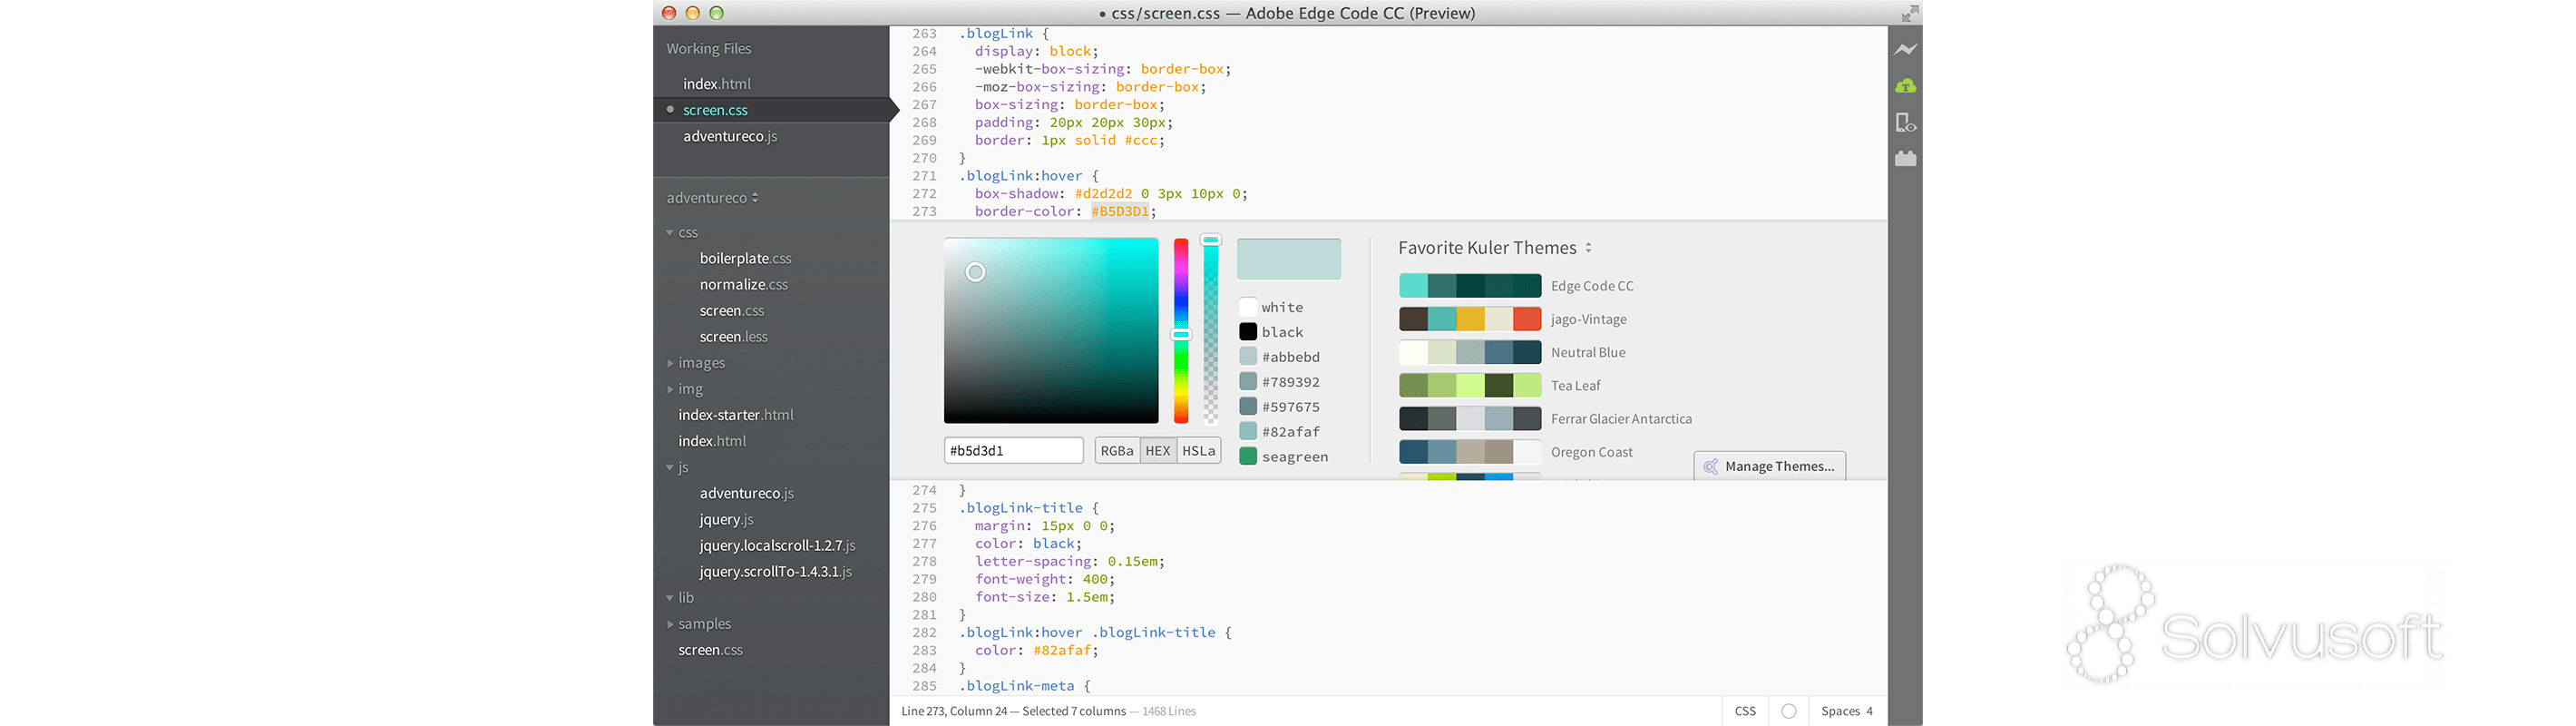Open the CSS language mode selector

click(x=1745, y=711)
